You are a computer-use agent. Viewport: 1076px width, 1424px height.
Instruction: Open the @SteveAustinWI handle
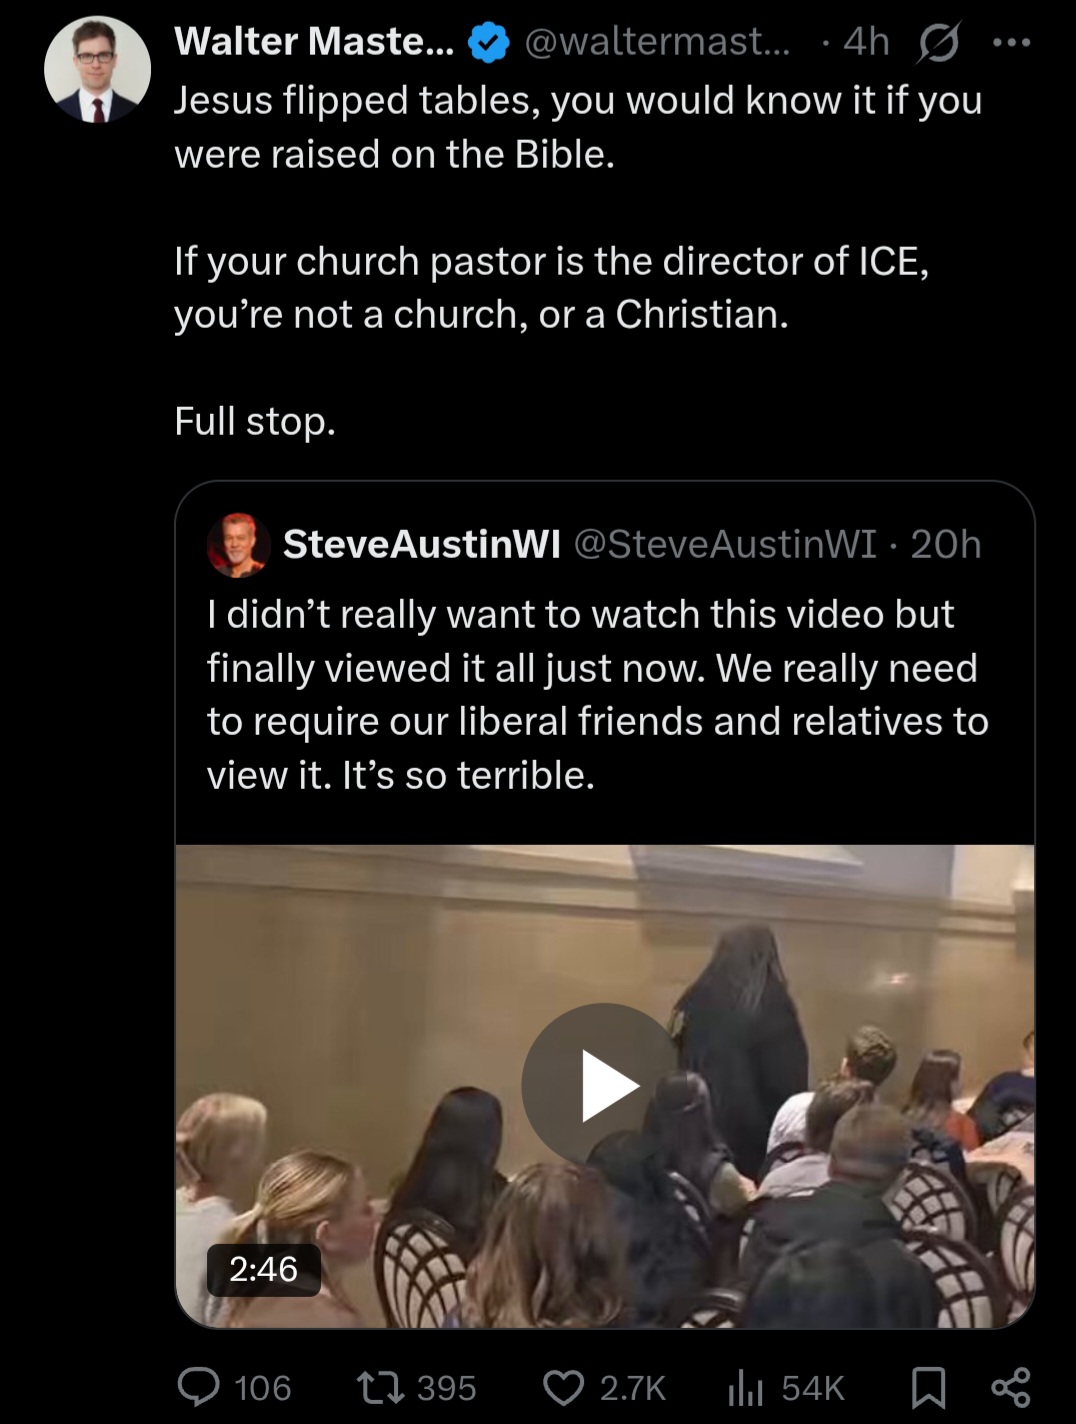725,544
